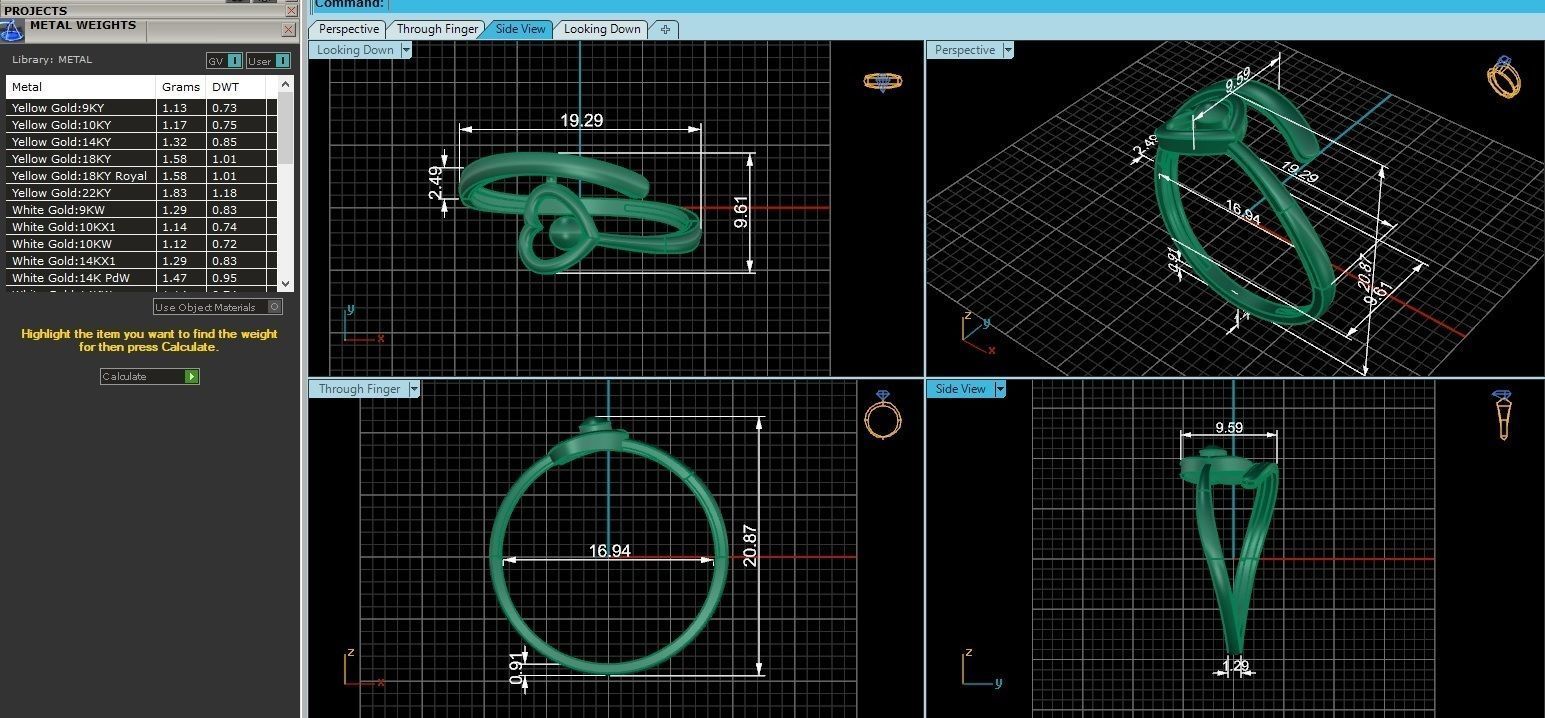Click the Looking Down viewport title label
The image size is (1545, 718).
point(355,50)
